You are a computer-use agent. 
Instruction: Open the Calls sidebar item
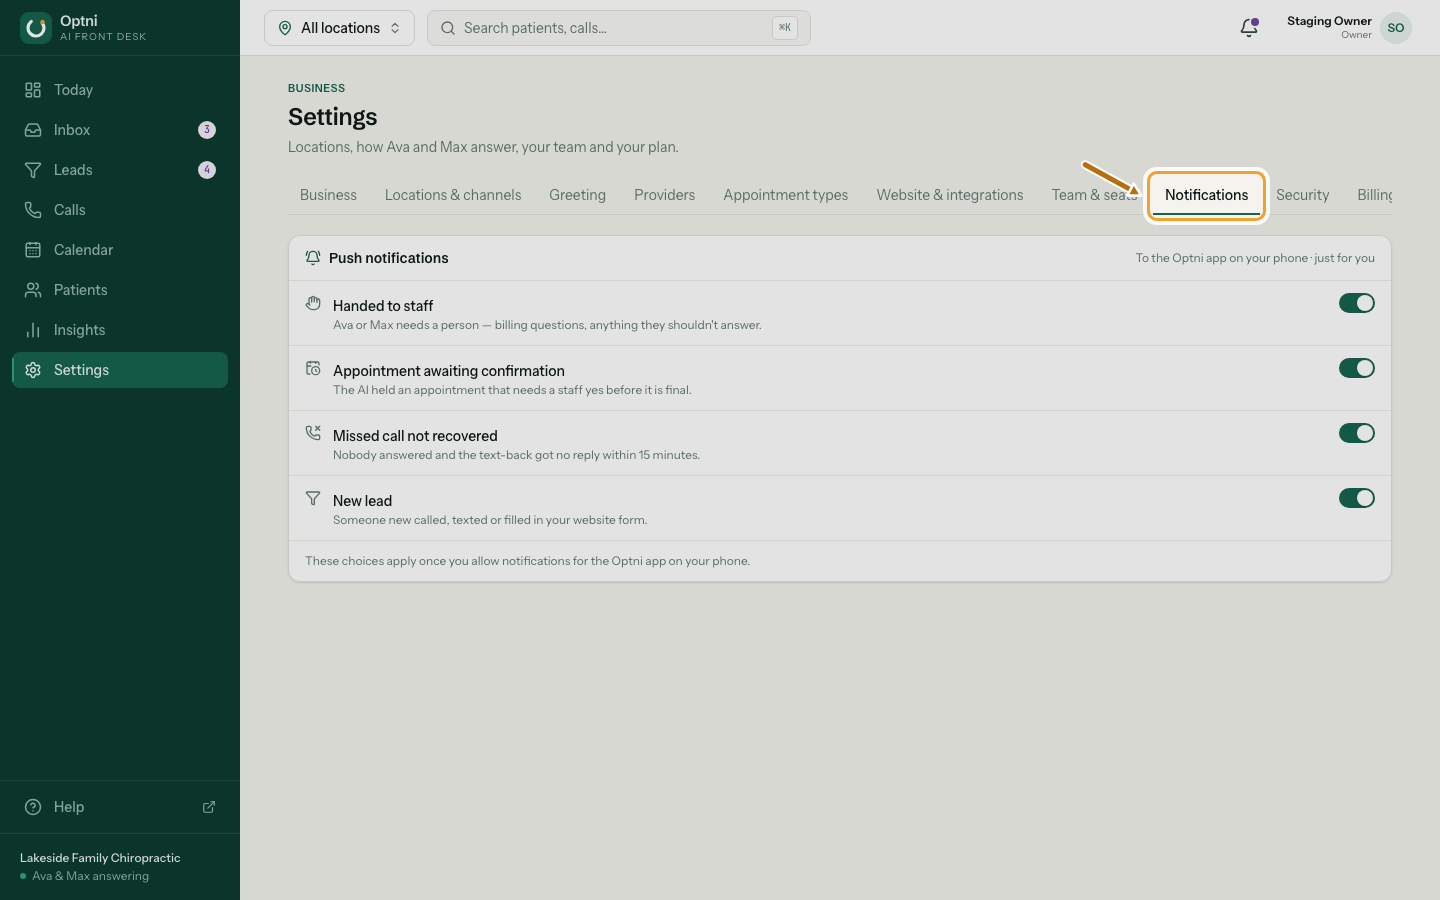point(120,210)
